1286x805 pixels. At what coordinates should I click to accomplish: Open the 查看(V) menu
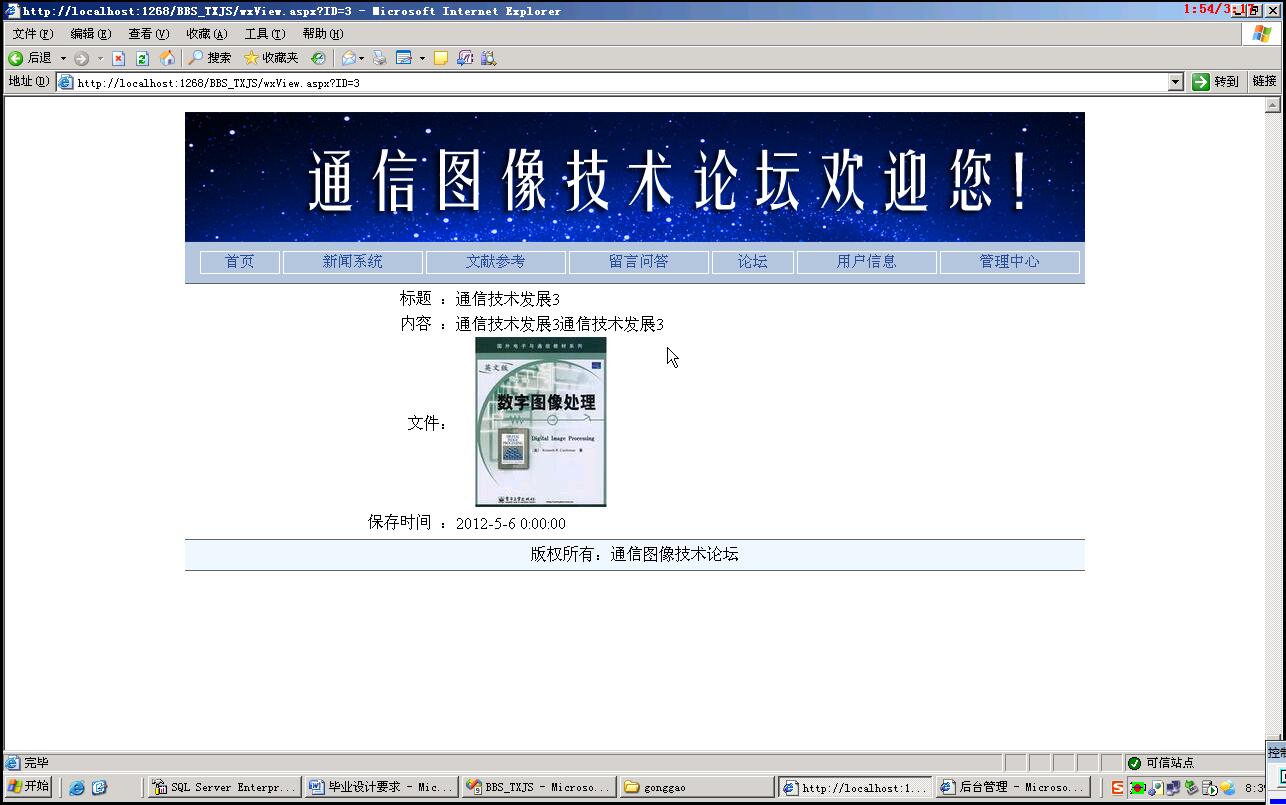[x=148, y=34]
